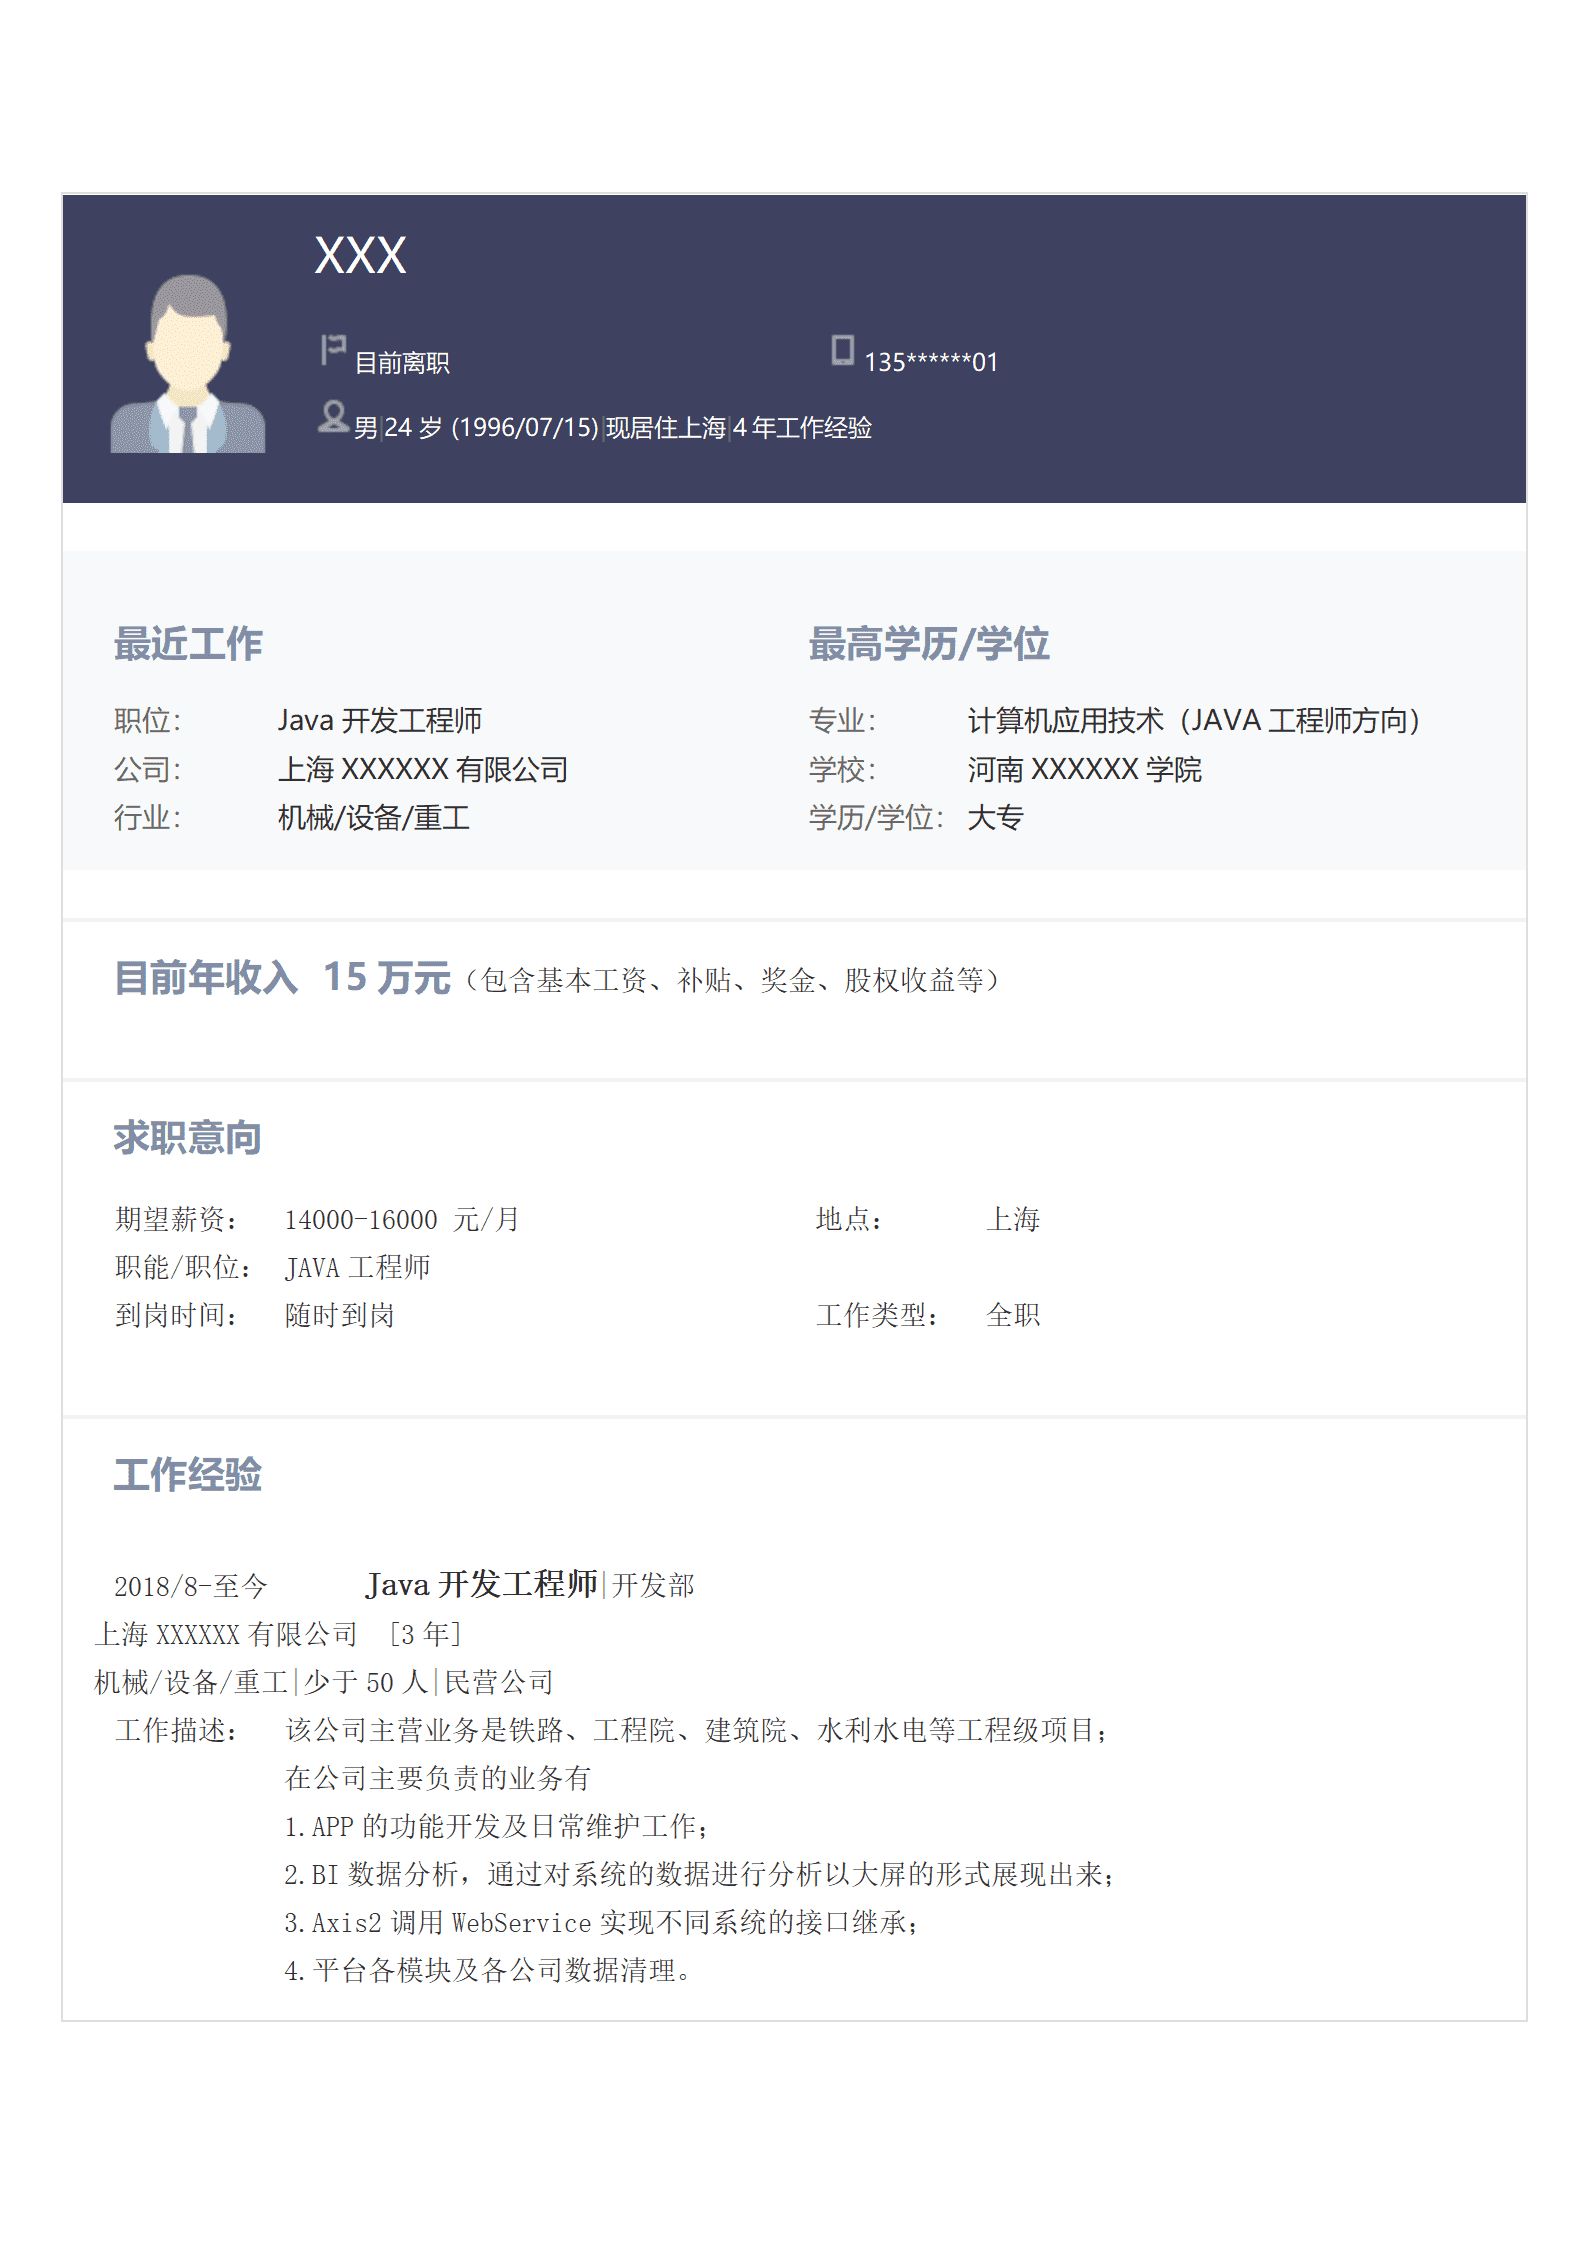Click the desired role JAVA 工程师

357,1268
